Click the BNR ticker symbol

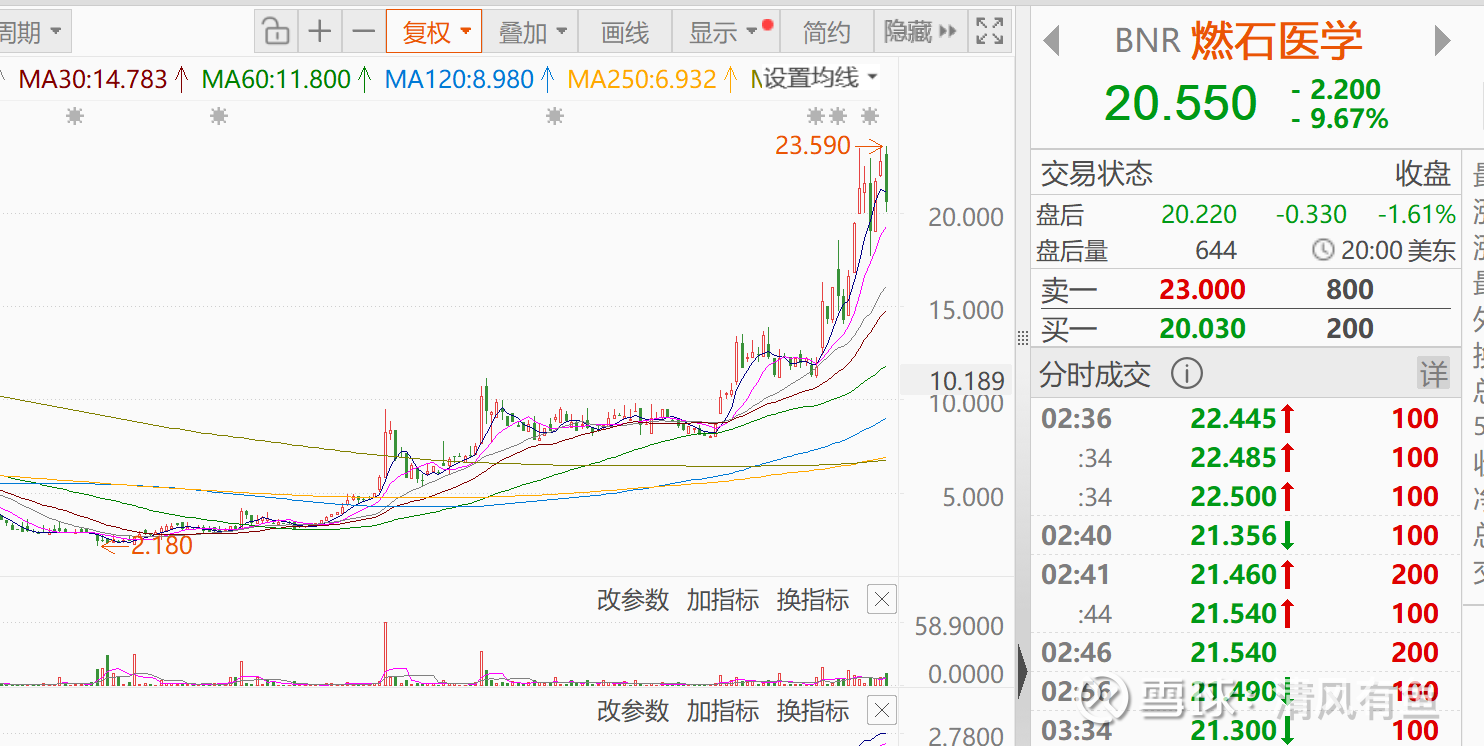click(1147, 41)
